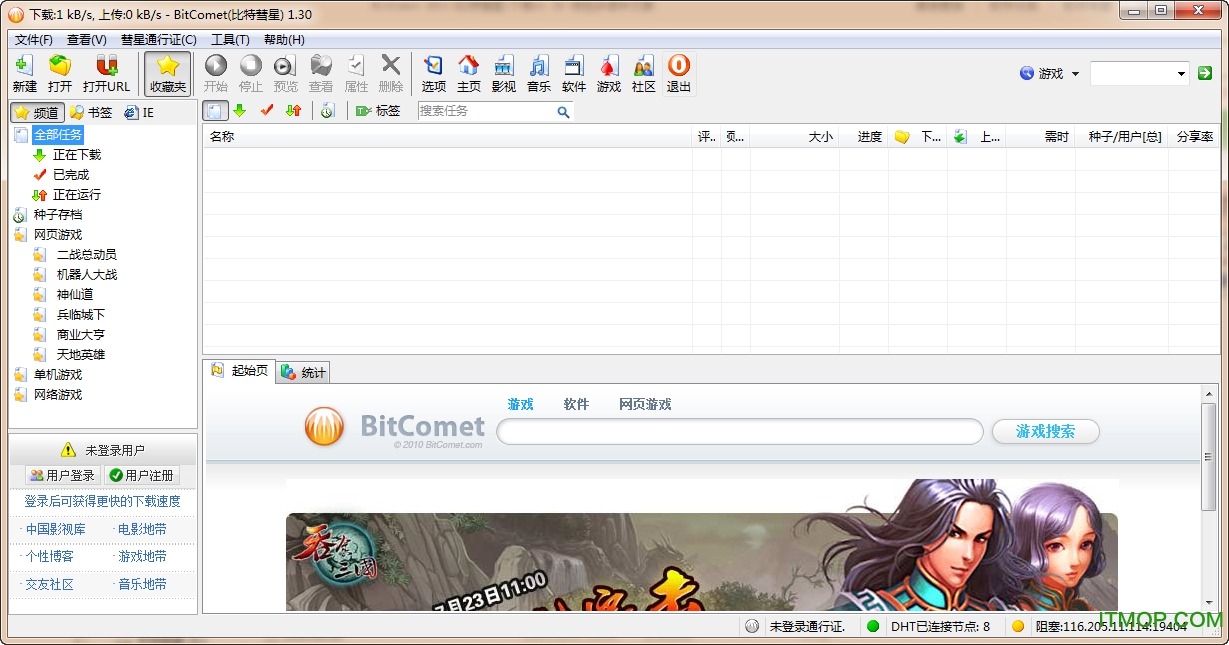
Task: Open the top-right search combo box arrow
Action: (1181, 73)
